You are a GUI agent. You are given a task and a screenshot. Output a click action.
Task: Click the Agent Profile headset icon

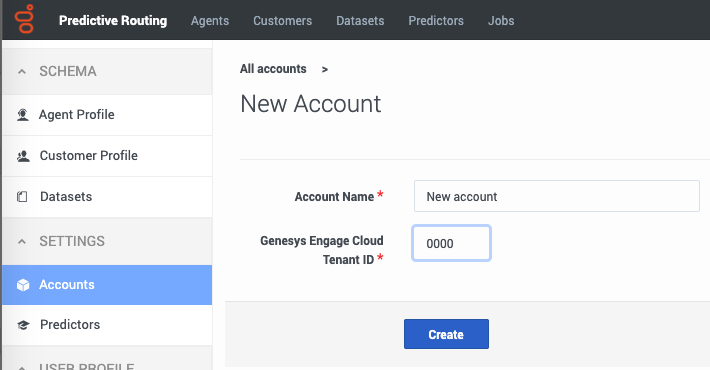(x=23, y=115)
